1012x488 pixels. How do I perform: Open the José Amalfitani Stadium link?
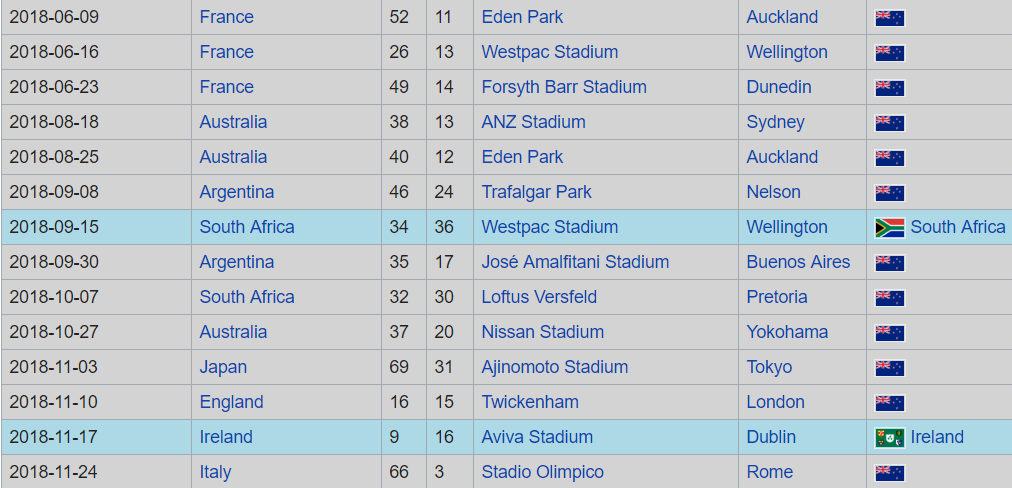pos(575,262)
